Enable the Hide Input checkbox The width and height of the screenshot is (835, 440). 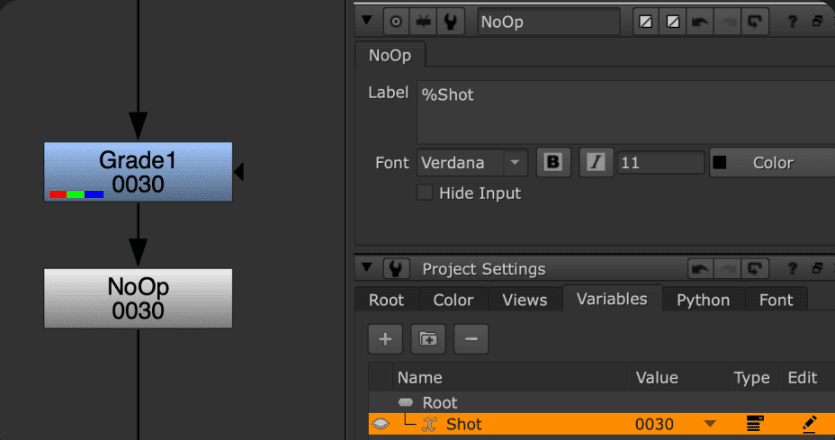tap(425, 193)
